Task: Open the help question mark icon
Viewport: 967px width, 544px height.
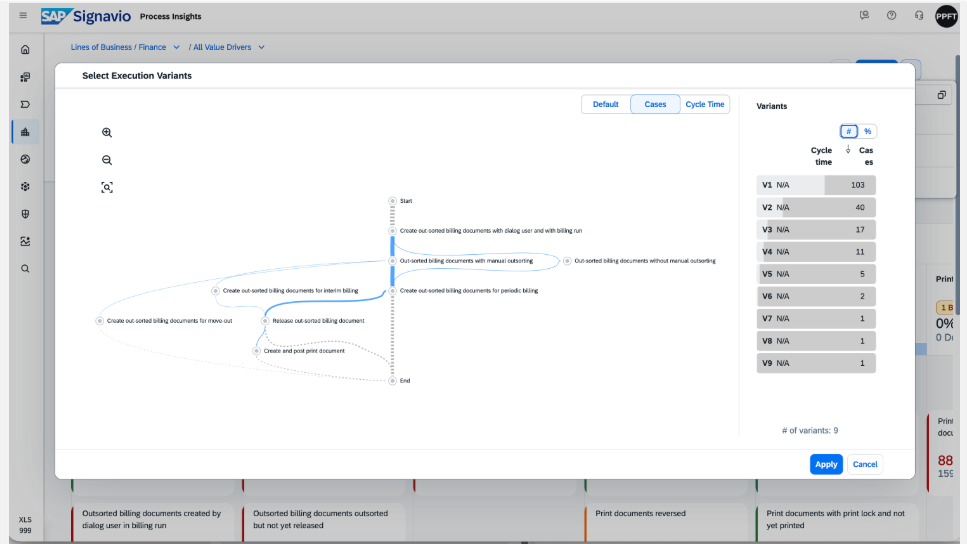Action: 891,15
